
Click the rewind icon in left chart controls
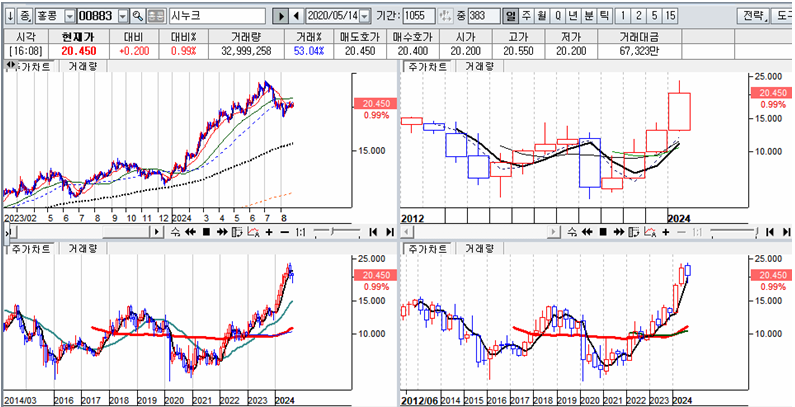click(x=188, y=232)
